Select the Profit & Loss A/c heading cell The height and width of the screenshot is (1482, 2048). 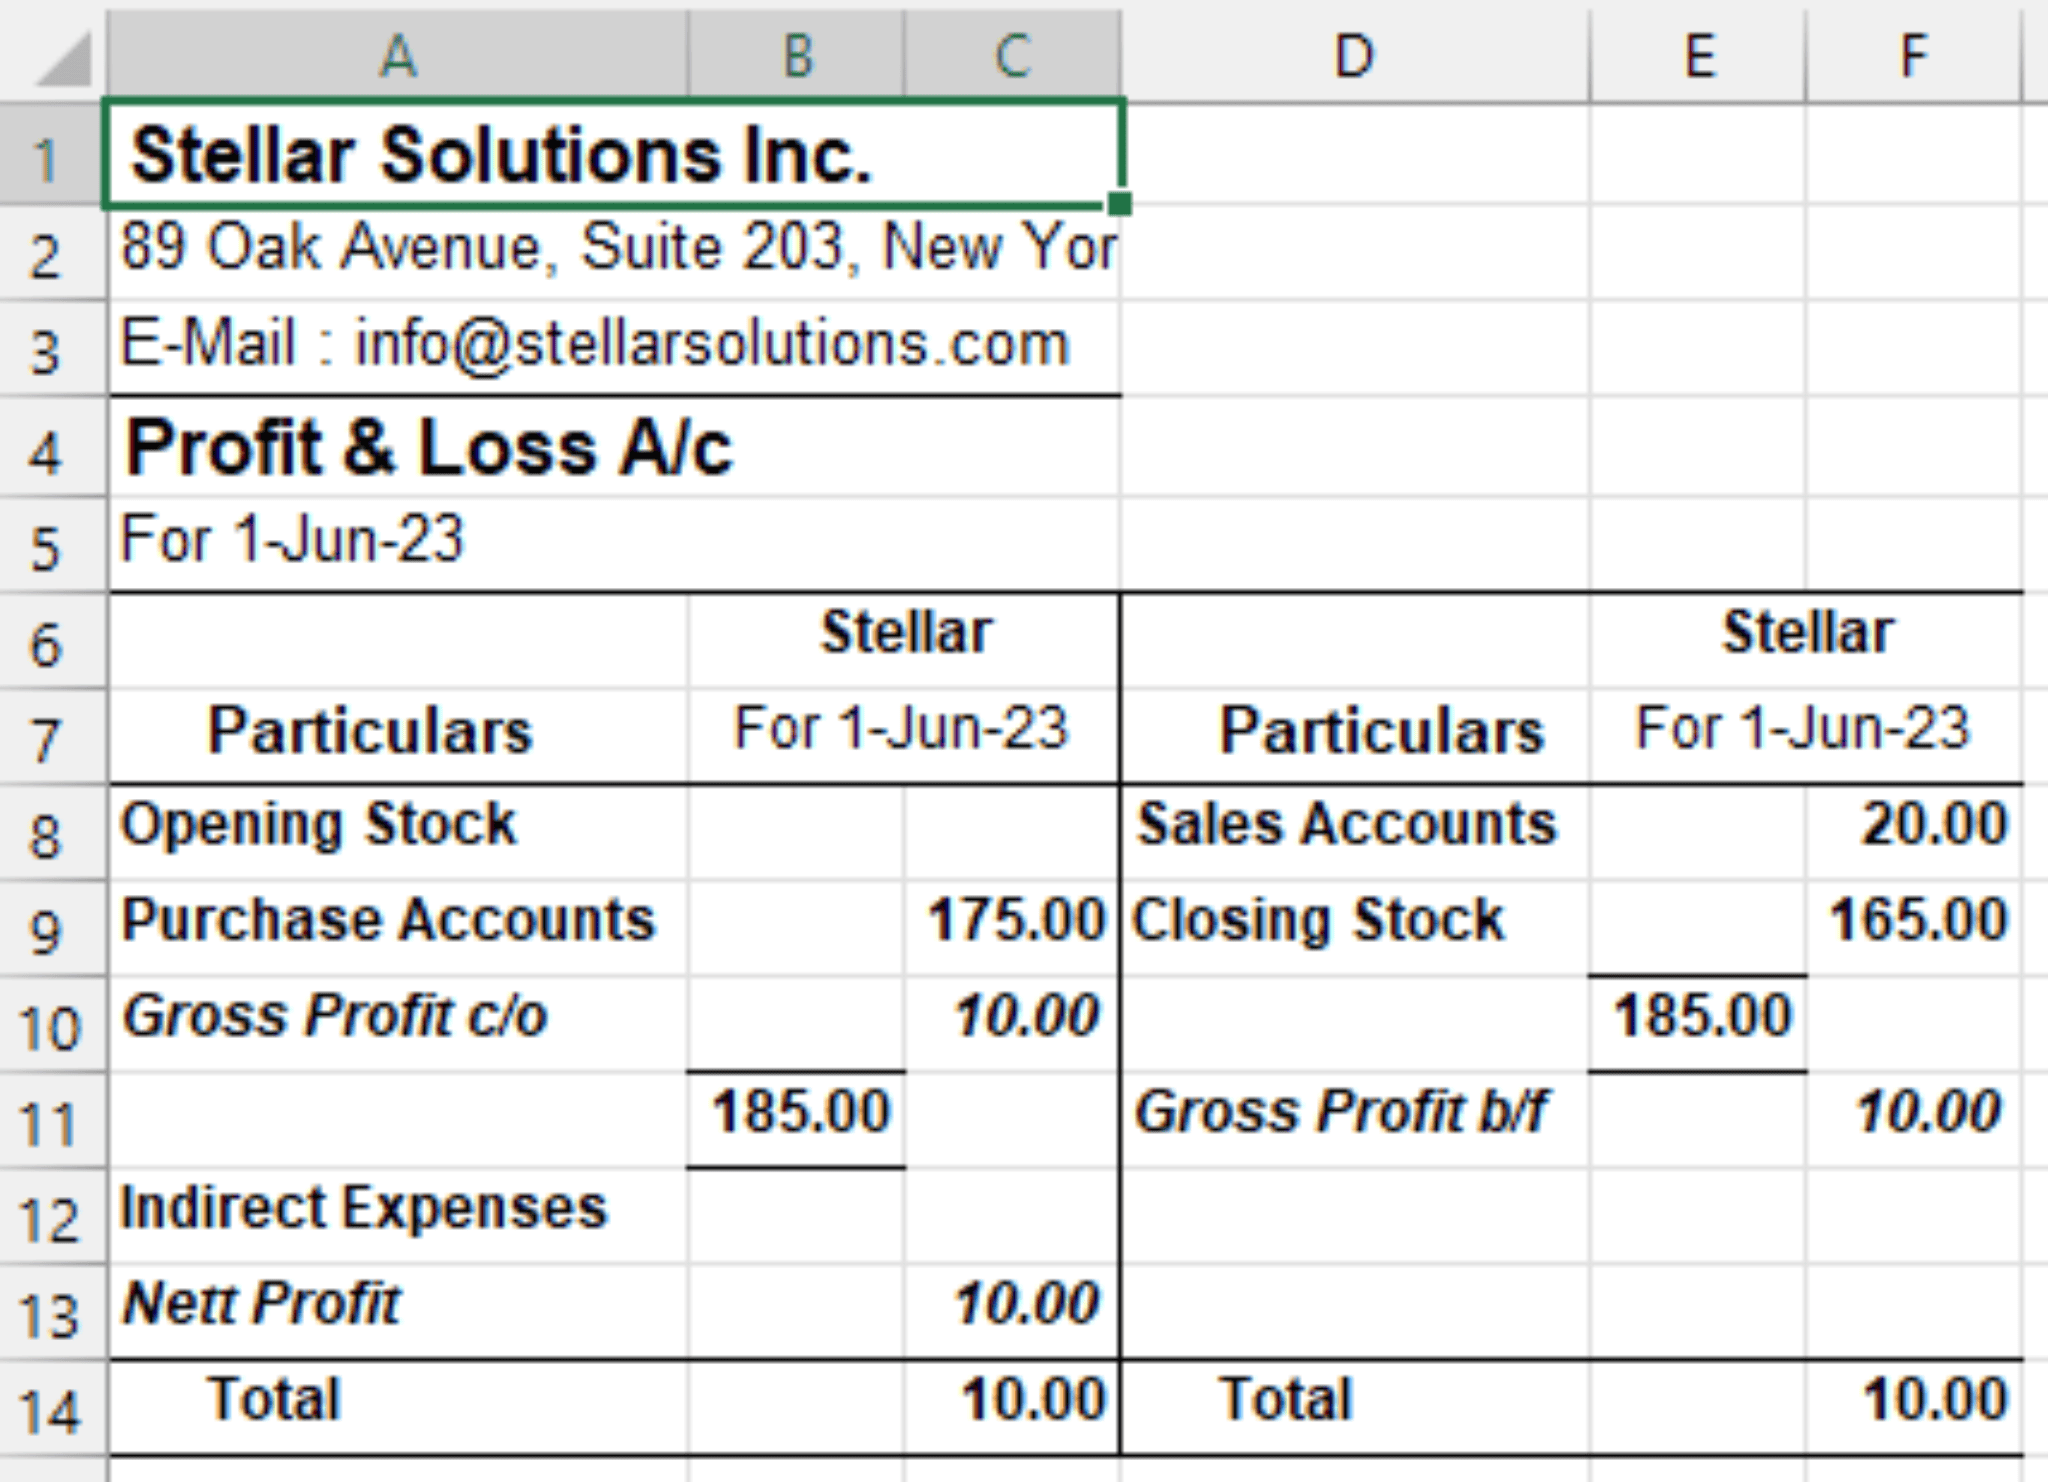tap(400, 445)
